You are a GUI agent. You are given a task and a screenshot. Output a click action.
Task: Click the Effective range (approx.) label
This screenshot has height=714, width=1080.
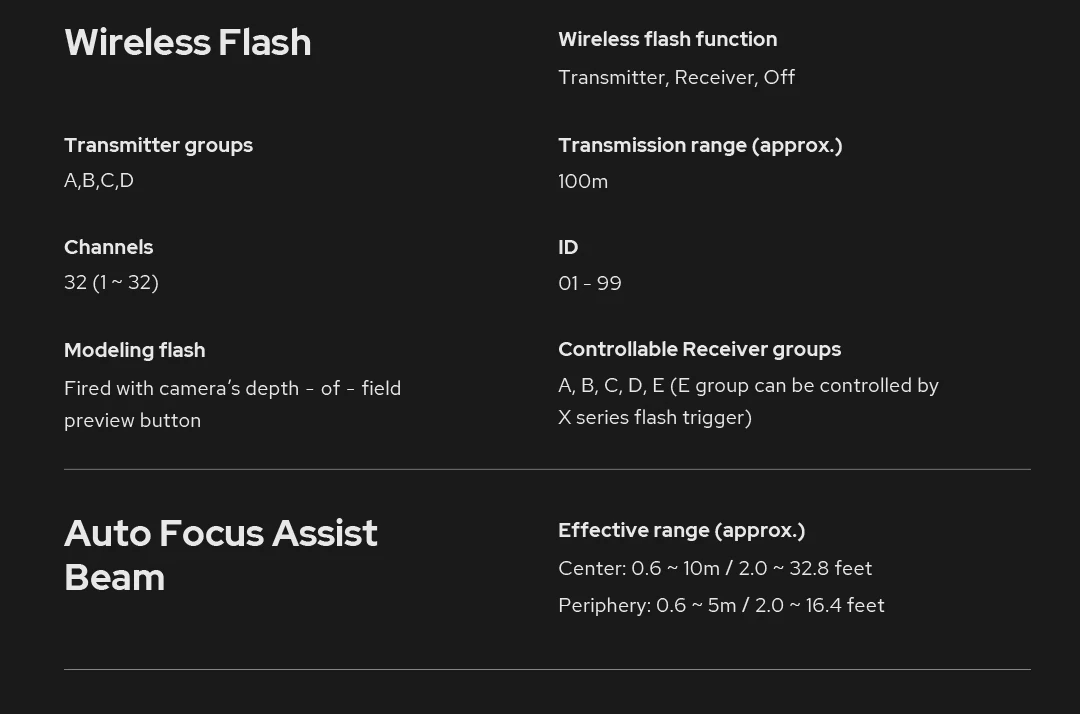pyautogui.click(x=681, y=530)
